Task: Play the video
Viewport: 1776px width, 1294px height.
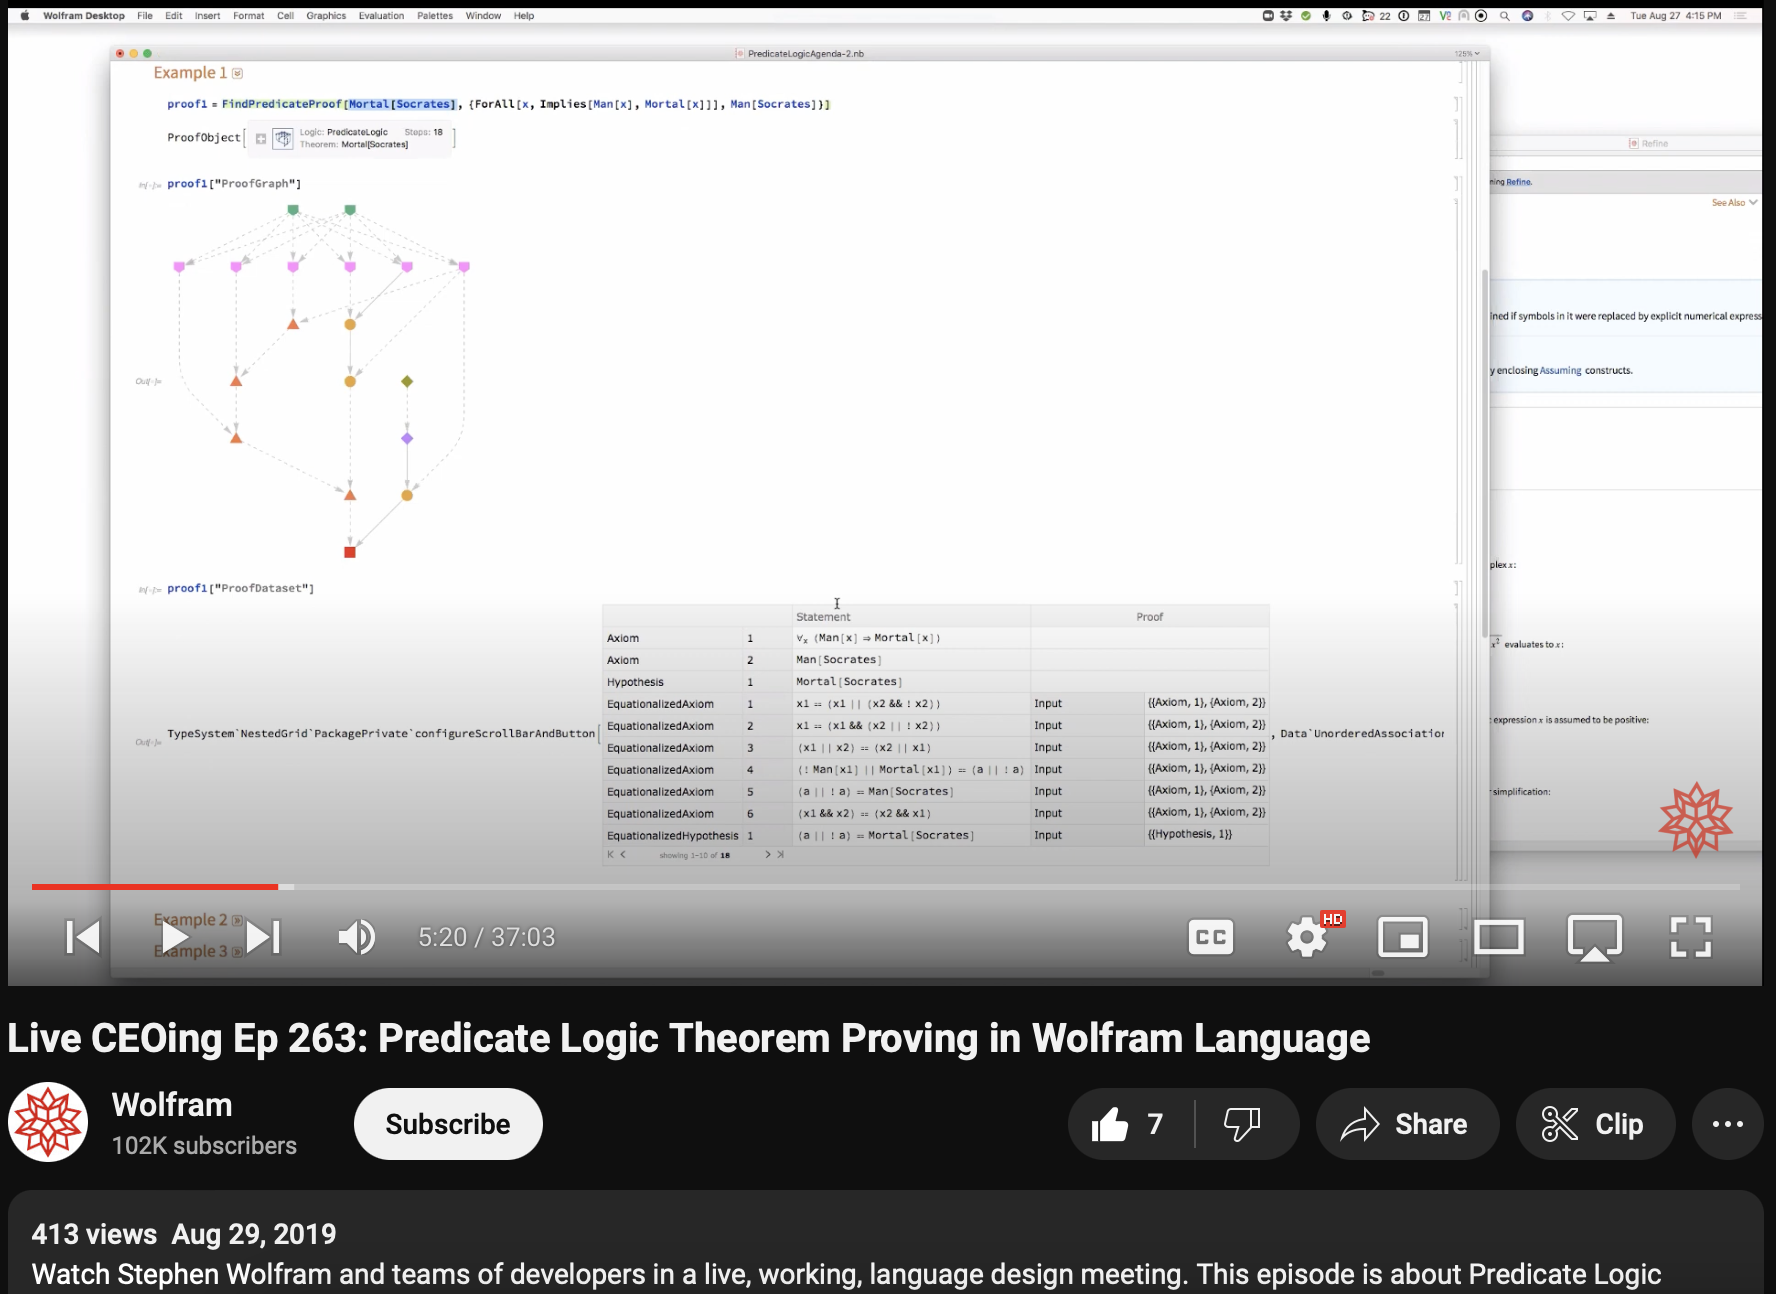Action: pyautogui.click(x=174, y=937)
